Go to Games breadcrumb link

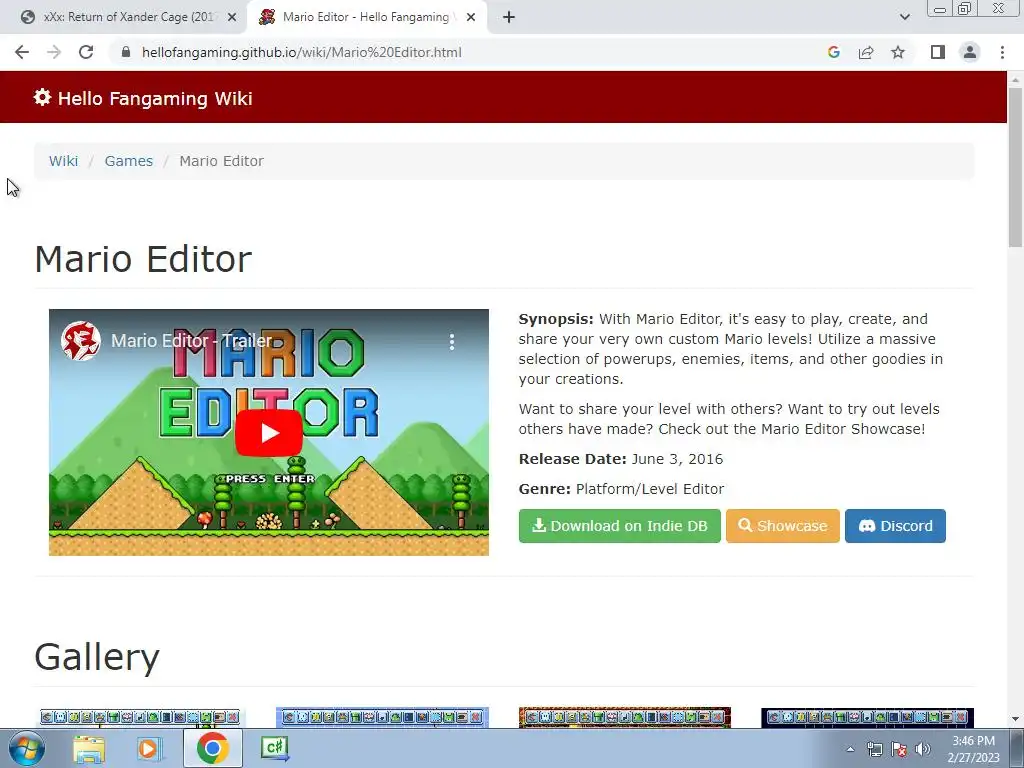[129, 161]
